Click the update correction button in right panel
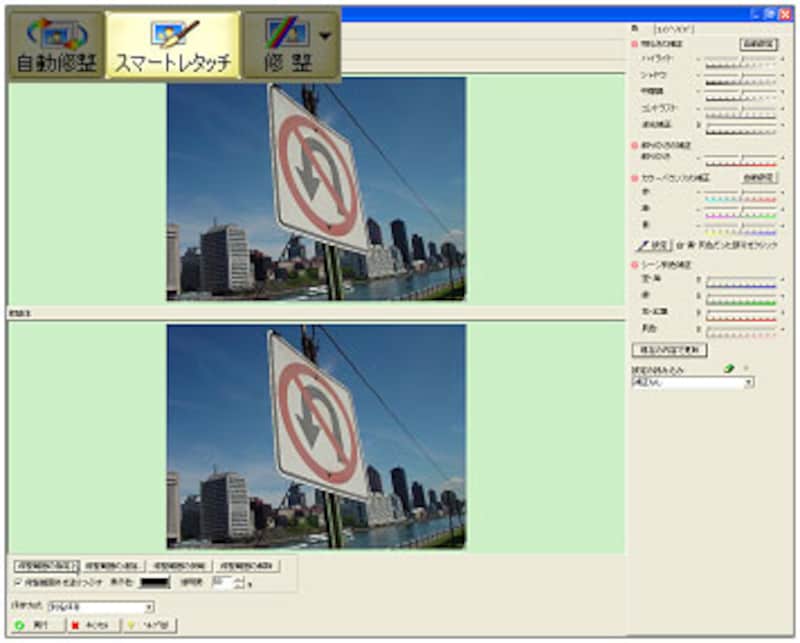Image resolution: width=800 pixels, height=643 pixels. tap(669, 350)
